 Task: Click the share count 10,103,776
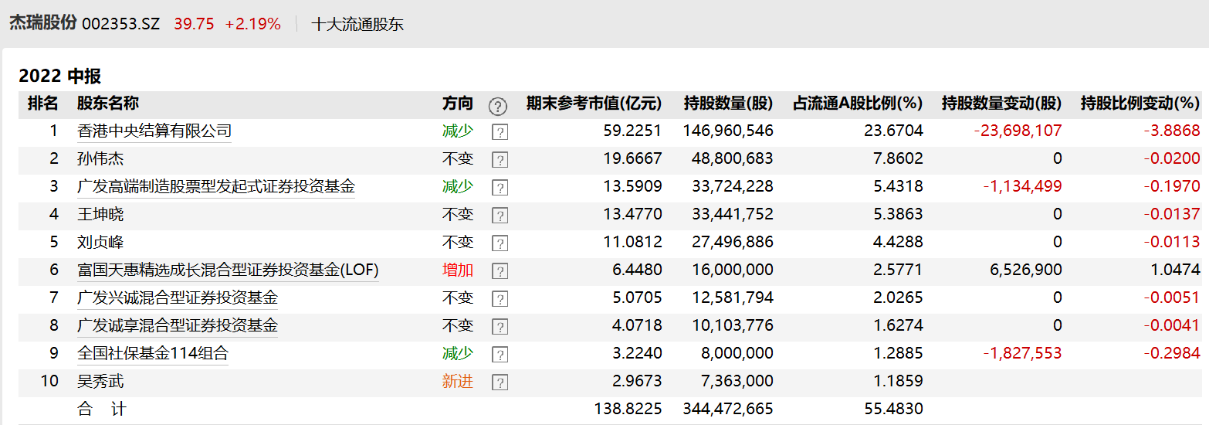734,326
